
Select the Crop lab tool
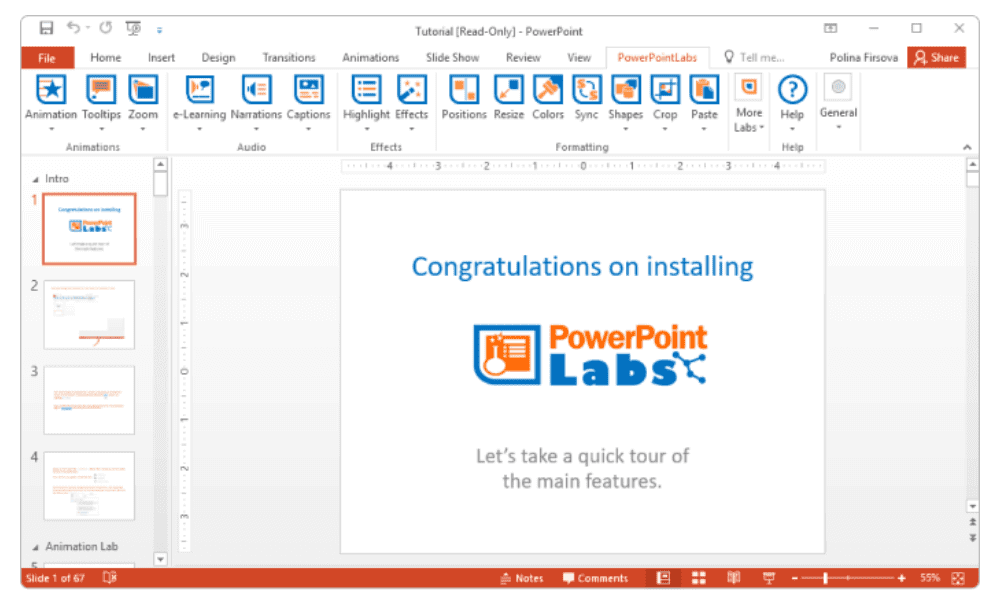[665, 90]
